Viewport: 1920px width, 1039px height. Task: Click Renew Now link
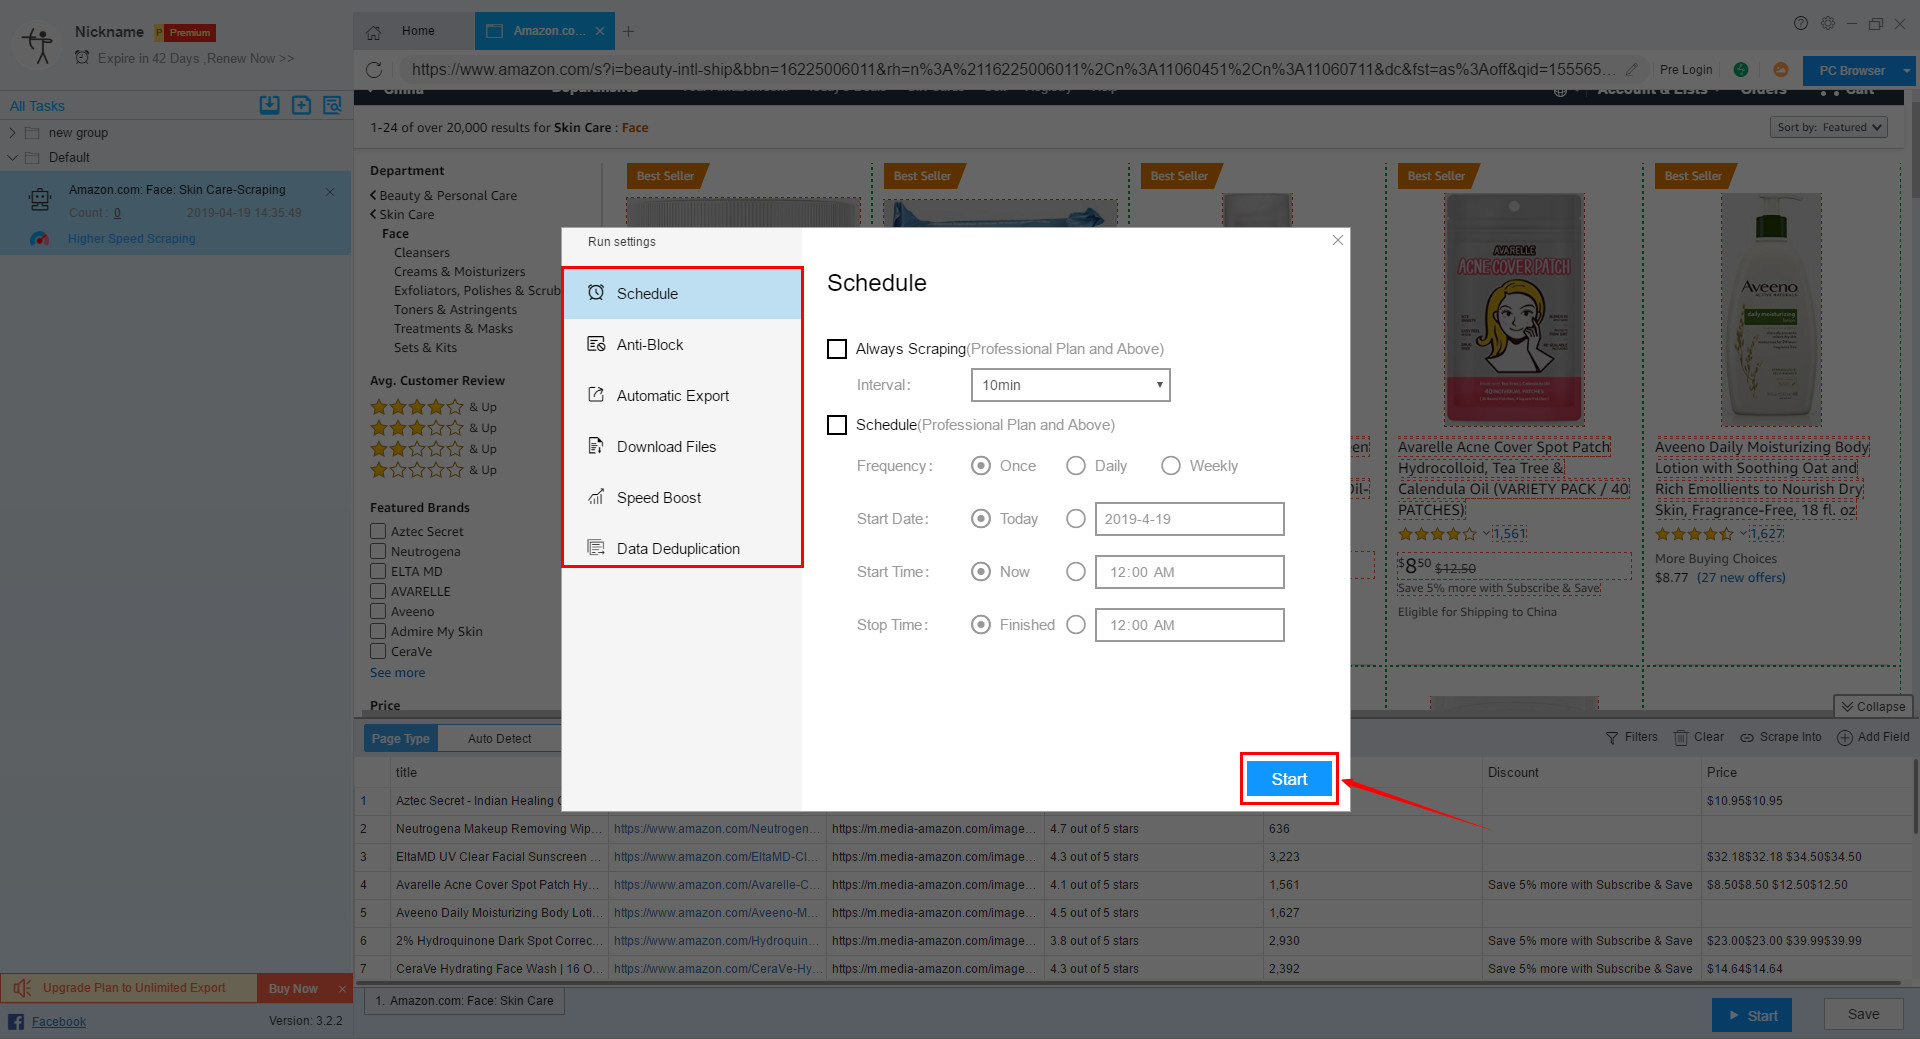(x=251, y=58)
